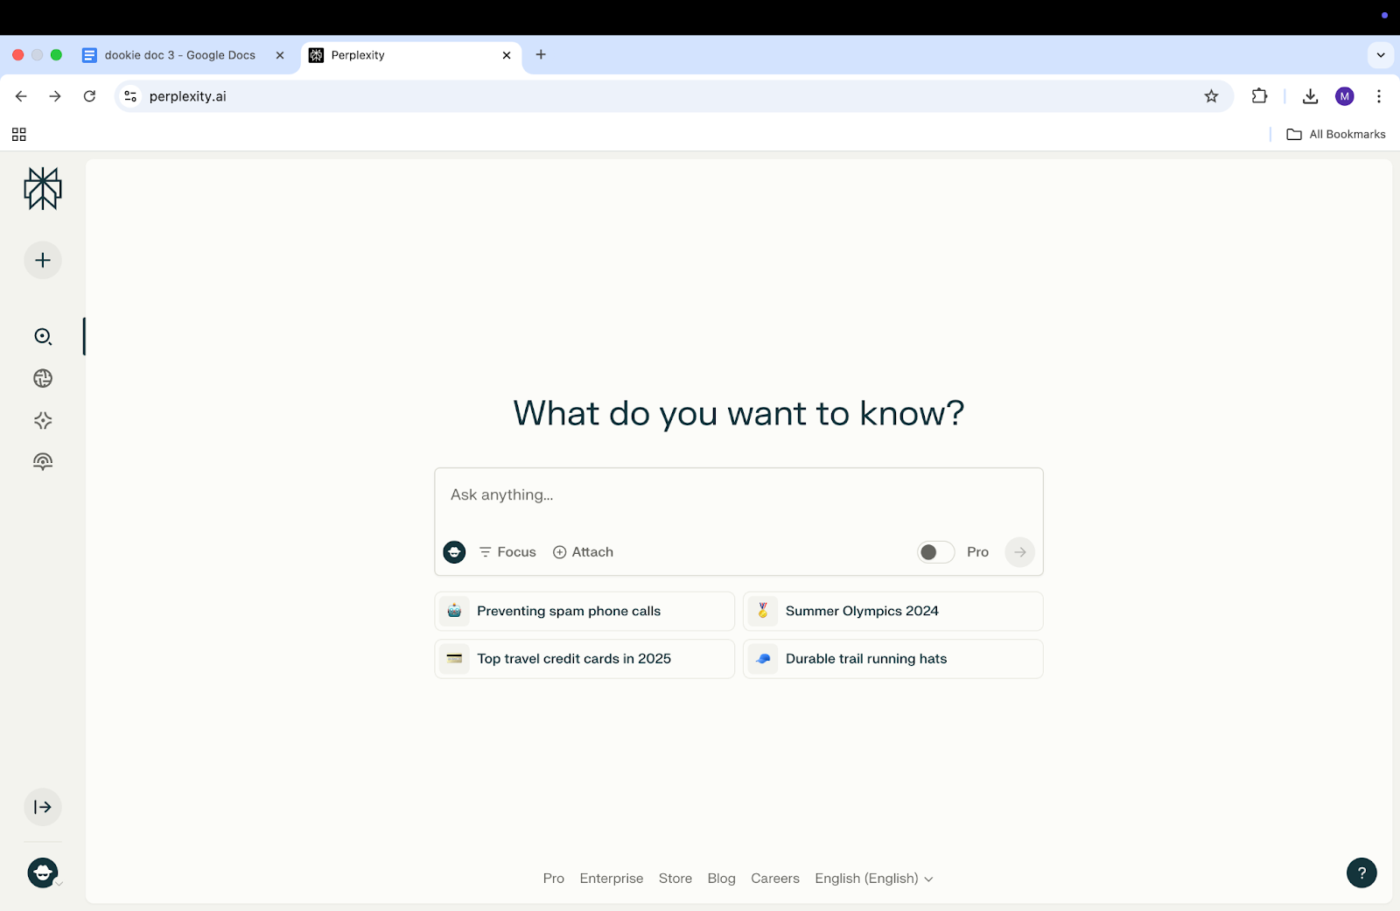Open the Perplexity logo home icon
Screen dimensions: 1400x911
43,188
